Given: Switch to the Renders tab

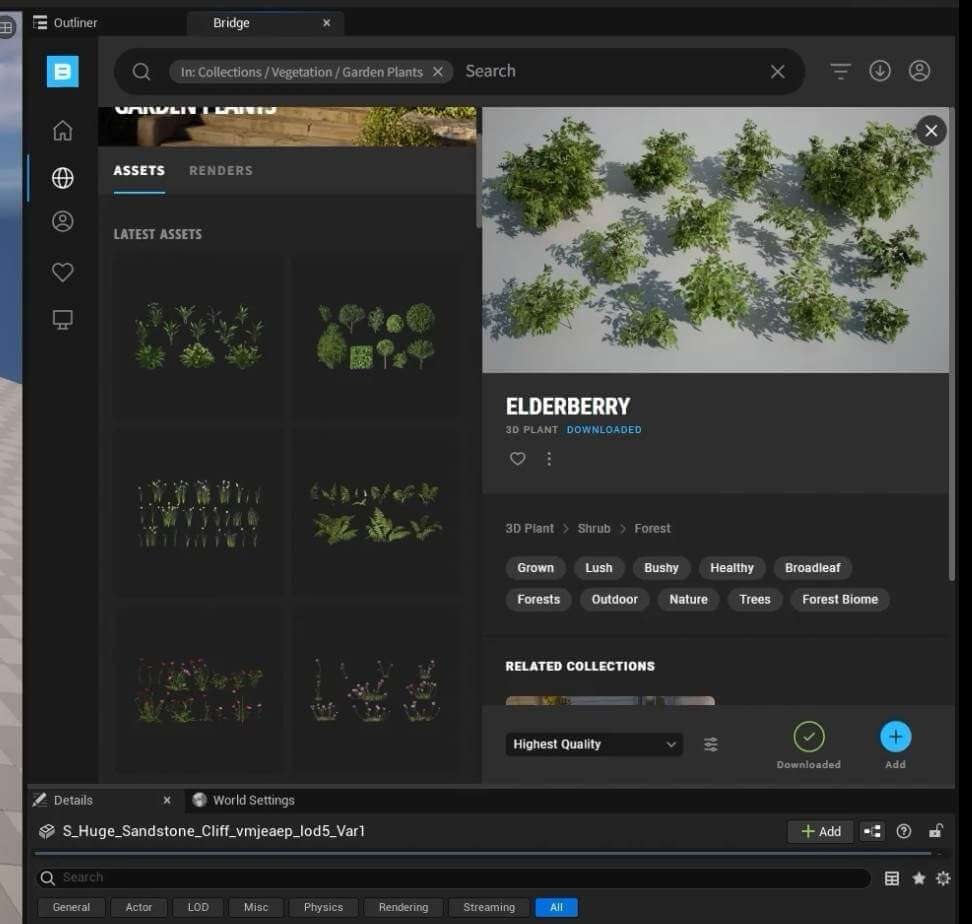Looking at the screenshot, I should [x=221, y=170].
